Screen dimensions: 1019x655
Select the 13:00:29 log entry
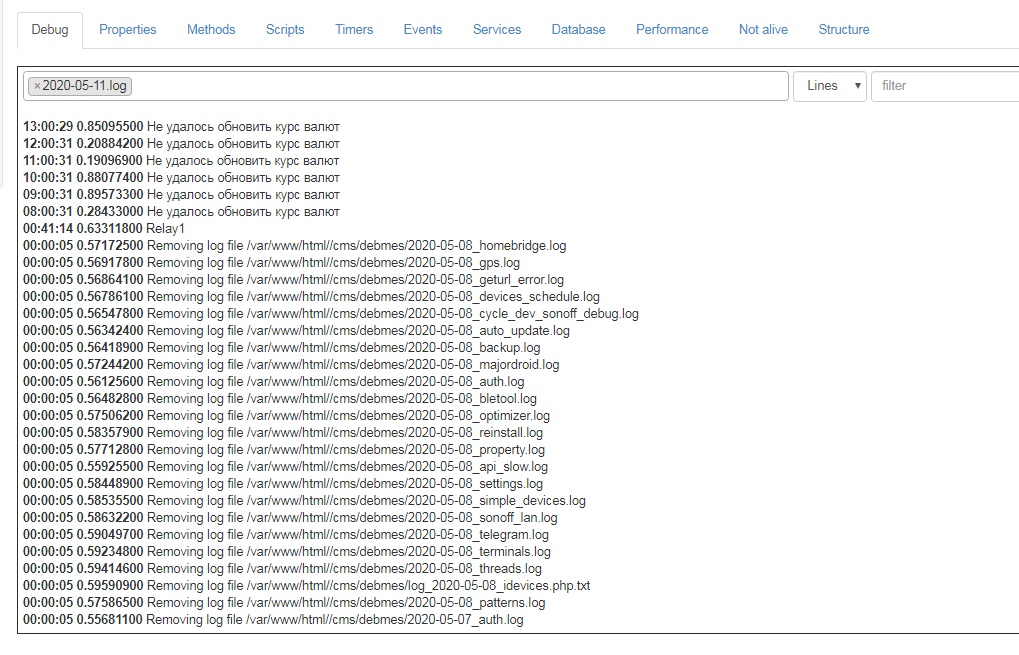point(181,127)
